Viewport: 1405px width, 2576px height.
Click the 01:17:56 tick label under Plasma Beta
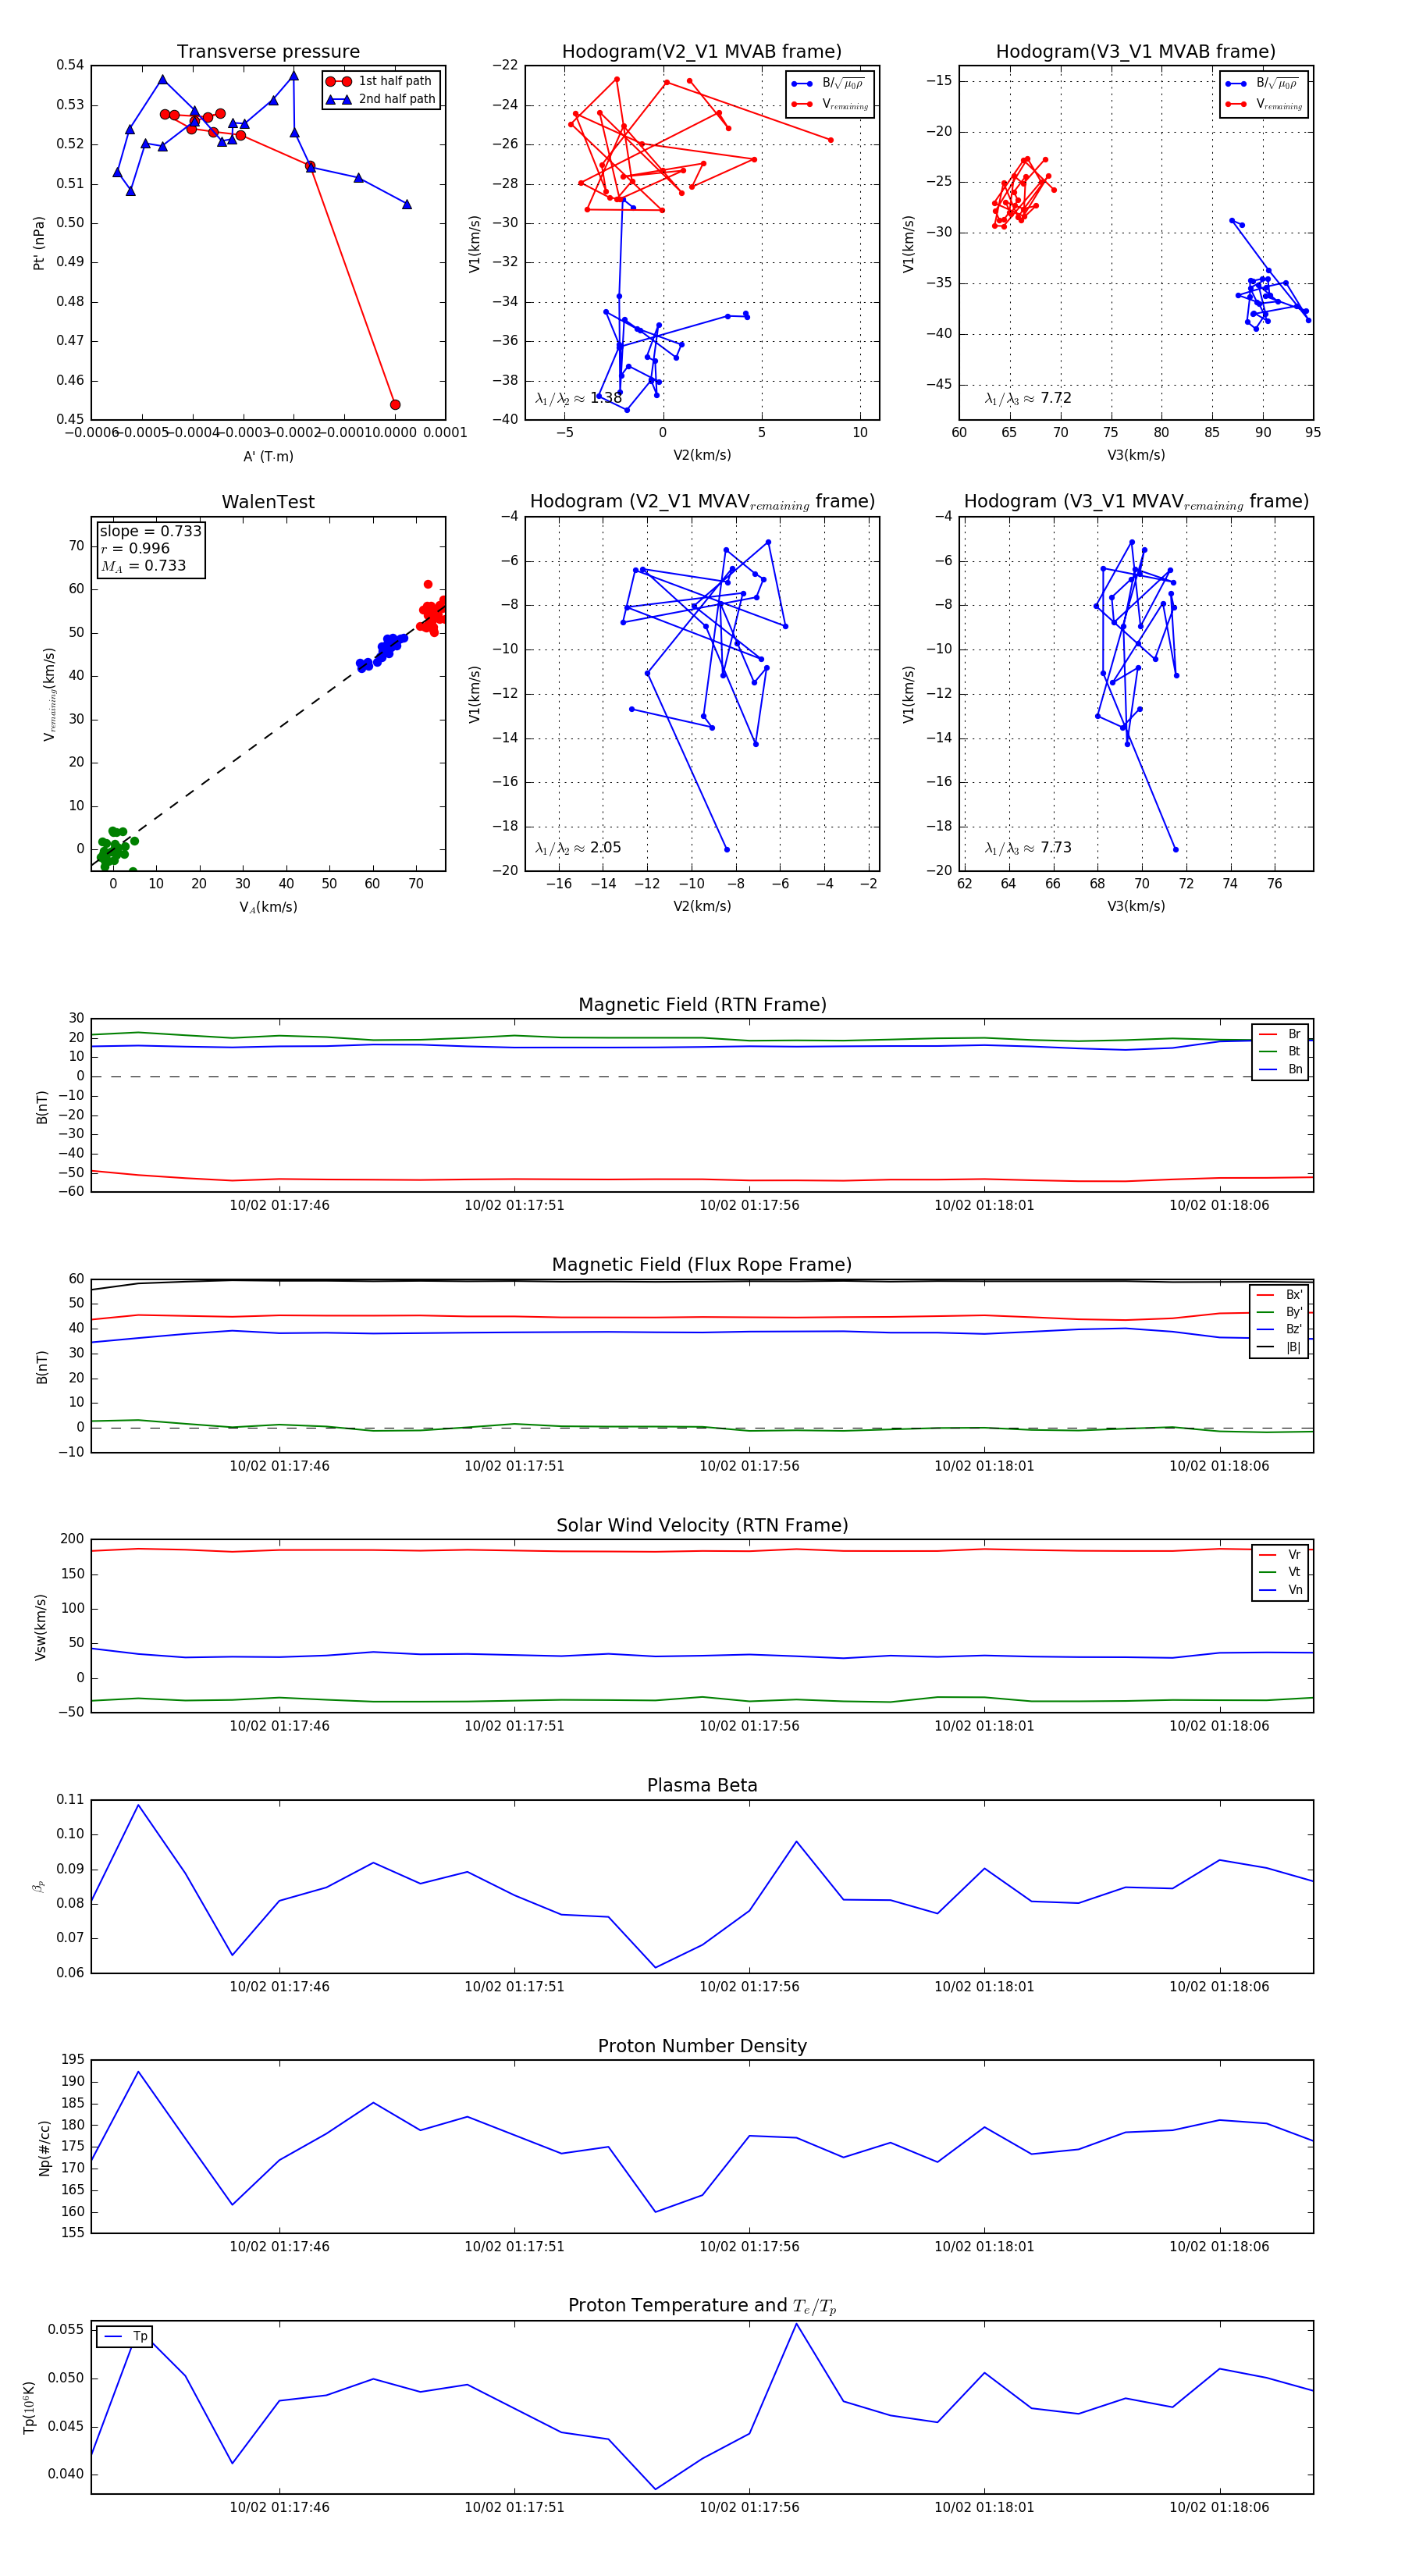pyautogui.click(x=749, y=1986)
